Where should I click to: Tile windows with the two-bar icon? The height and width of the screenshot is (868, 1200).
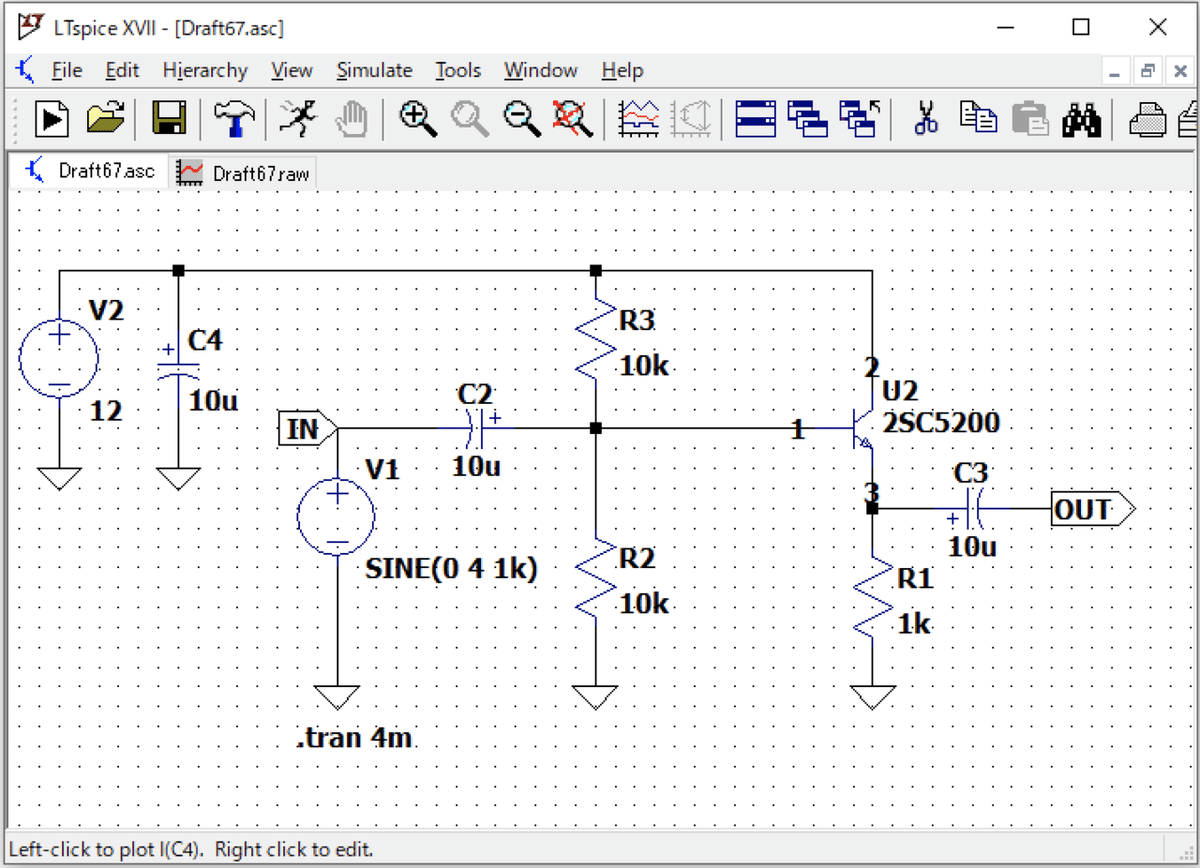756,119
